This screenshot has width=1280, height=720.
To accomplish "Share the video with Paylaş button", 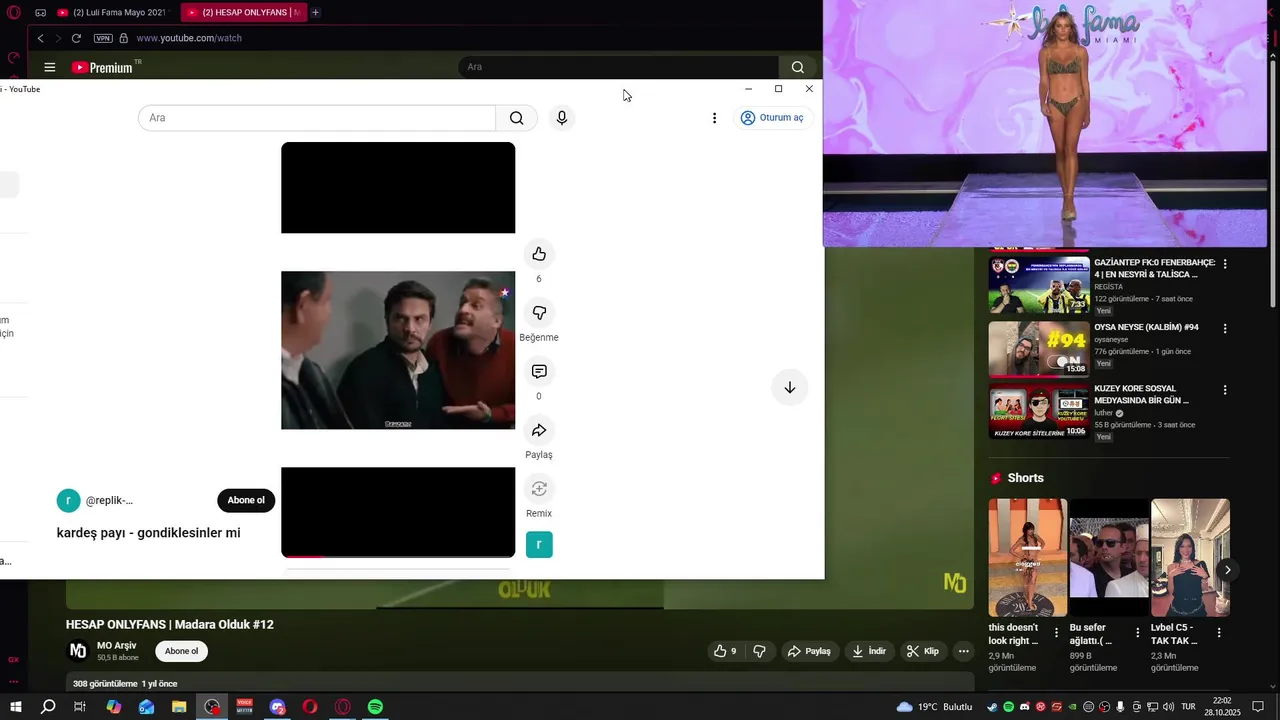I will pyautogui.click(x=809, y=651).
